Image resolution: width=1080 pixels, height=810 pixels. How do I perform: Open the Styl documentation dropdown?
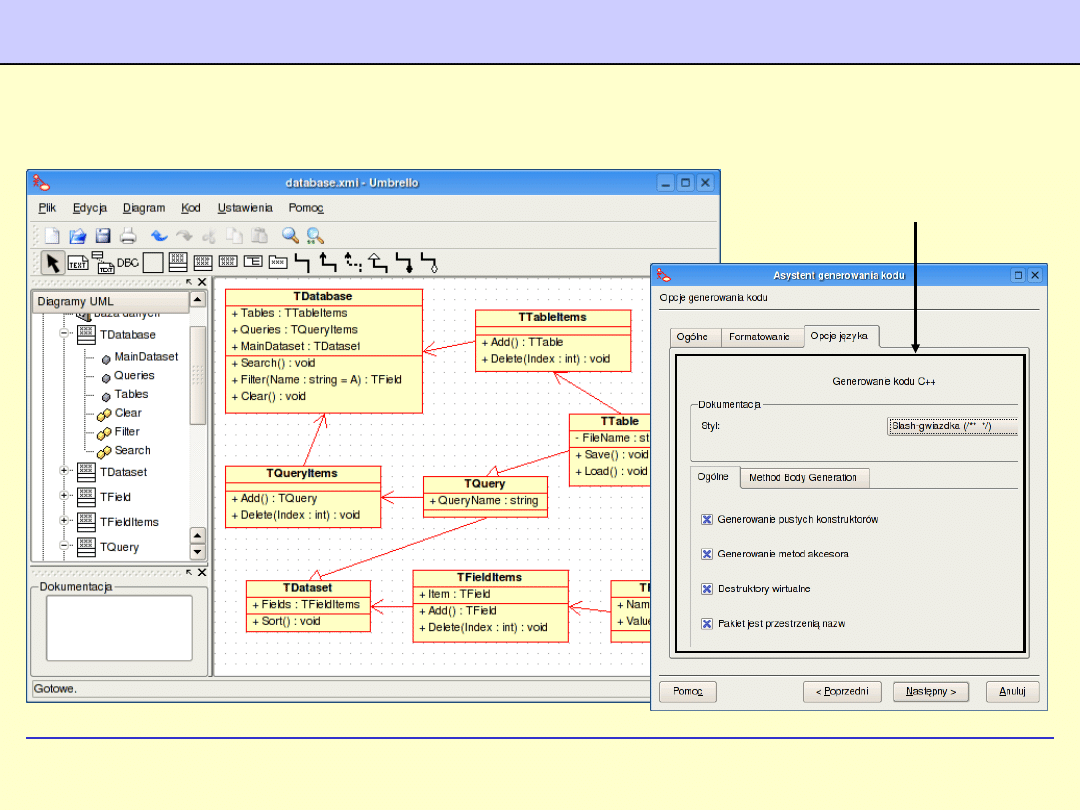click(x=952, y=427)
